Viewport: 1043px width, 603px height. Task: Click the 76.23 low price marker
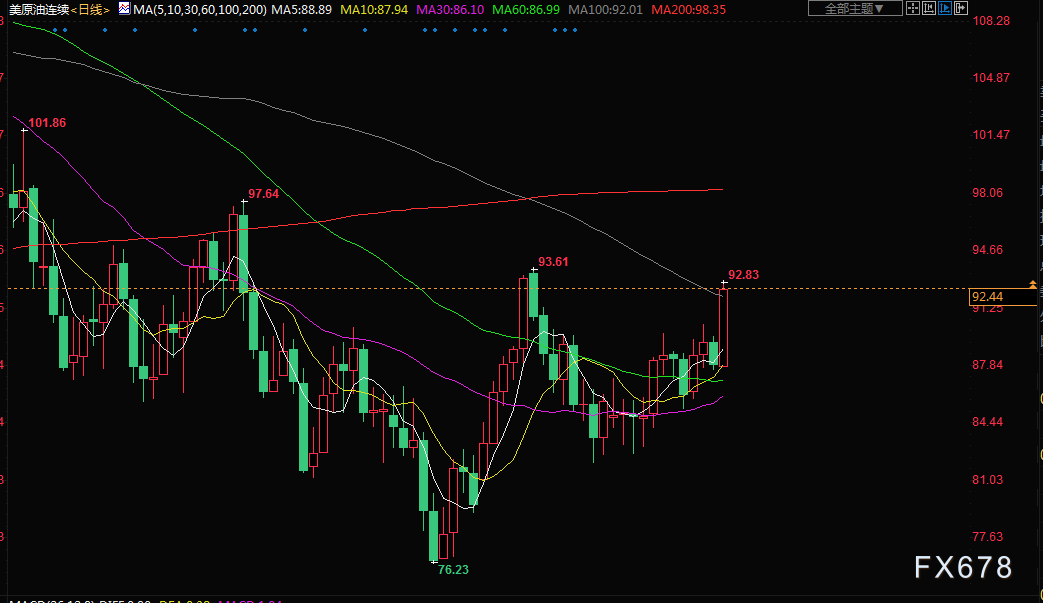(453, 570)
